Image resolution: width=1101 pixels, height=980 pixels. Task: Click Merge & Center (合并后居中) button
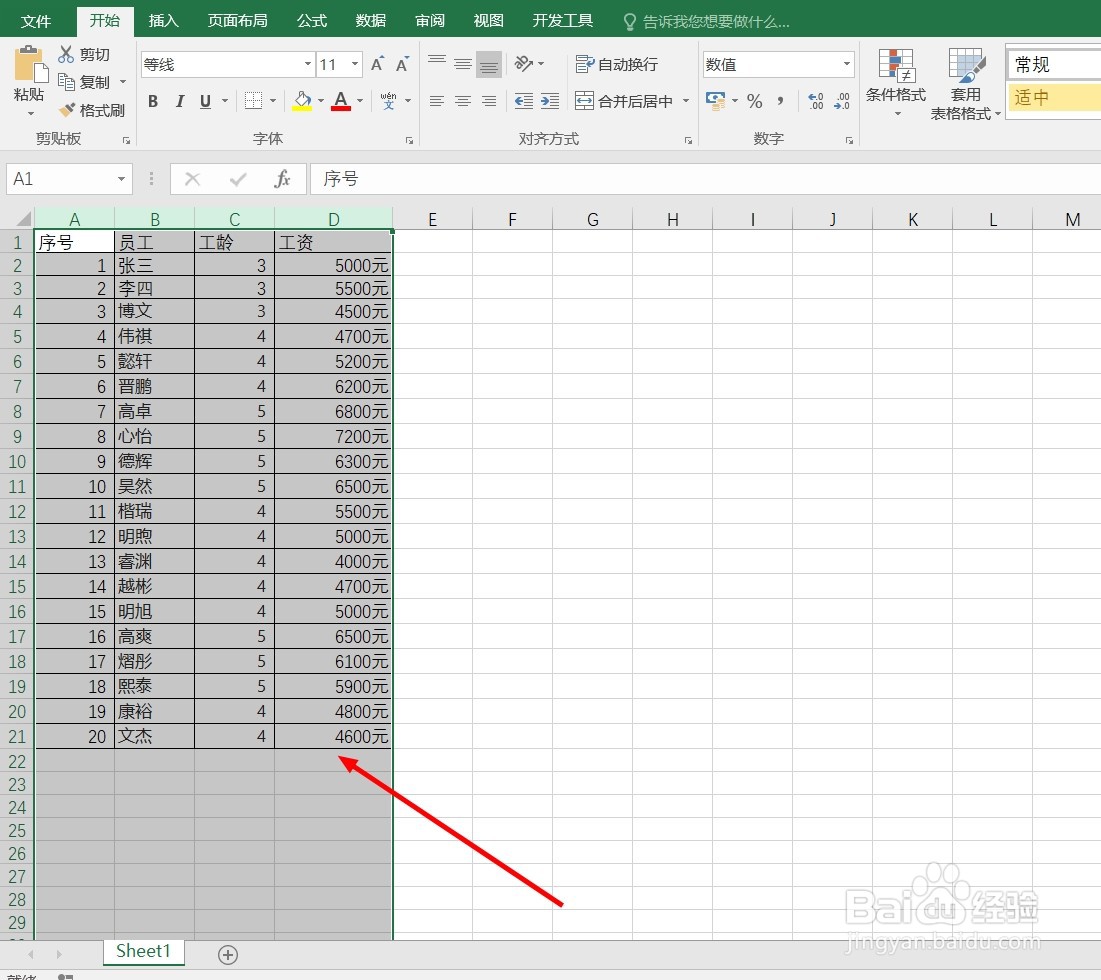point(624,101)
